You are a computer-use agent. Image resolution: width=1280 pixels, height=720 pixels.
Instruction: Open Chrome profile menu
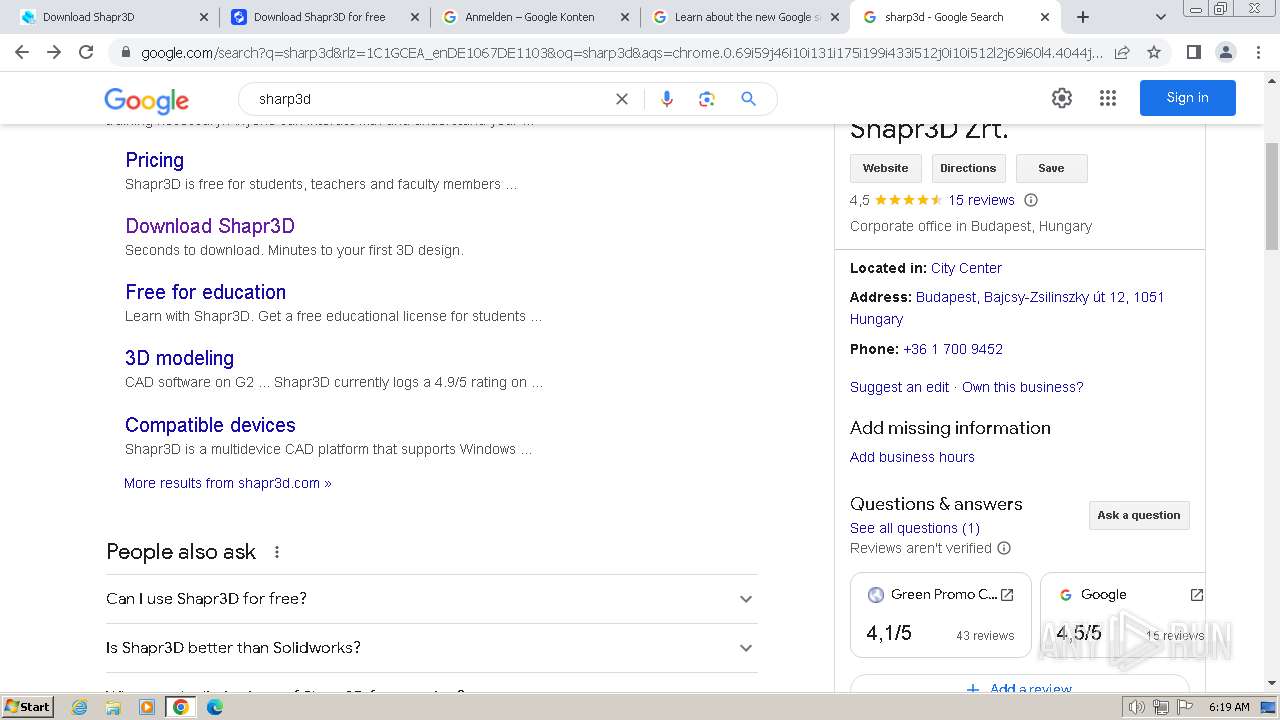1225,52
